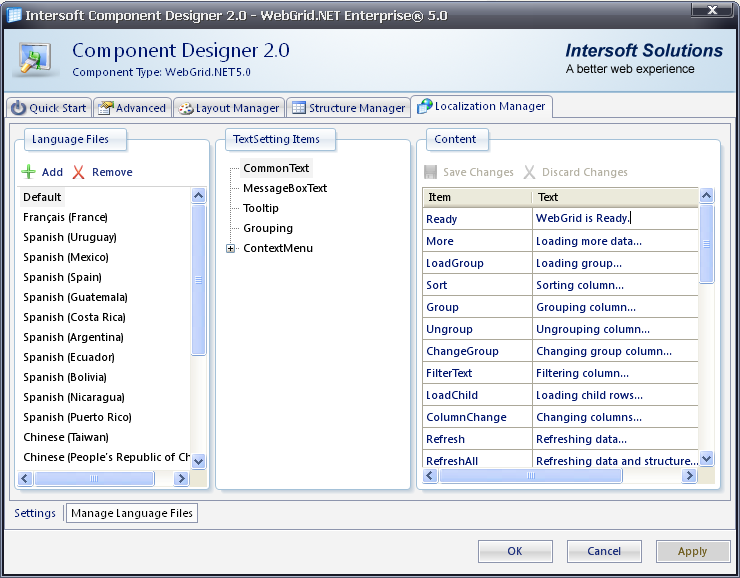Select the Manage Language Files bottom tab
The height and width of the screenshot is (578, 740).
coord(132,513)
